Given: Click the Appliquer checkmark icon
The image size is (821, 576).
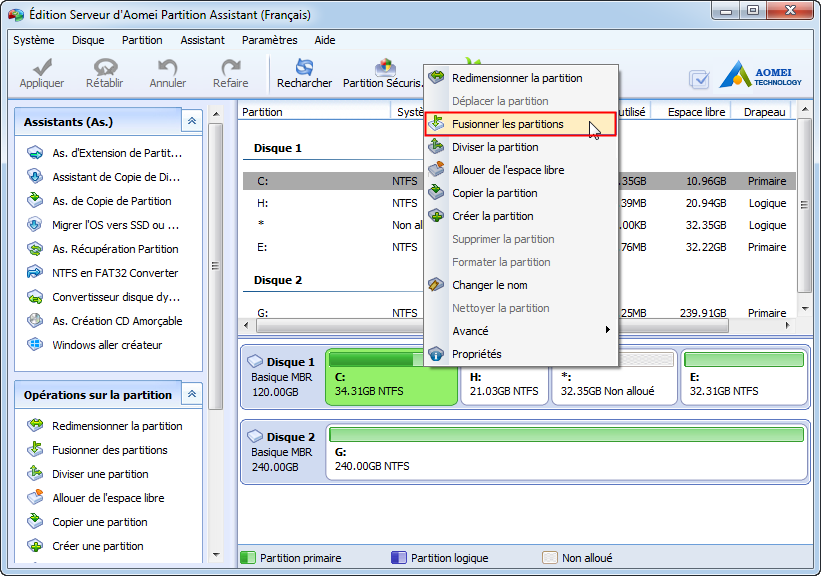Looking at the screenshot, I should point(42,67).
